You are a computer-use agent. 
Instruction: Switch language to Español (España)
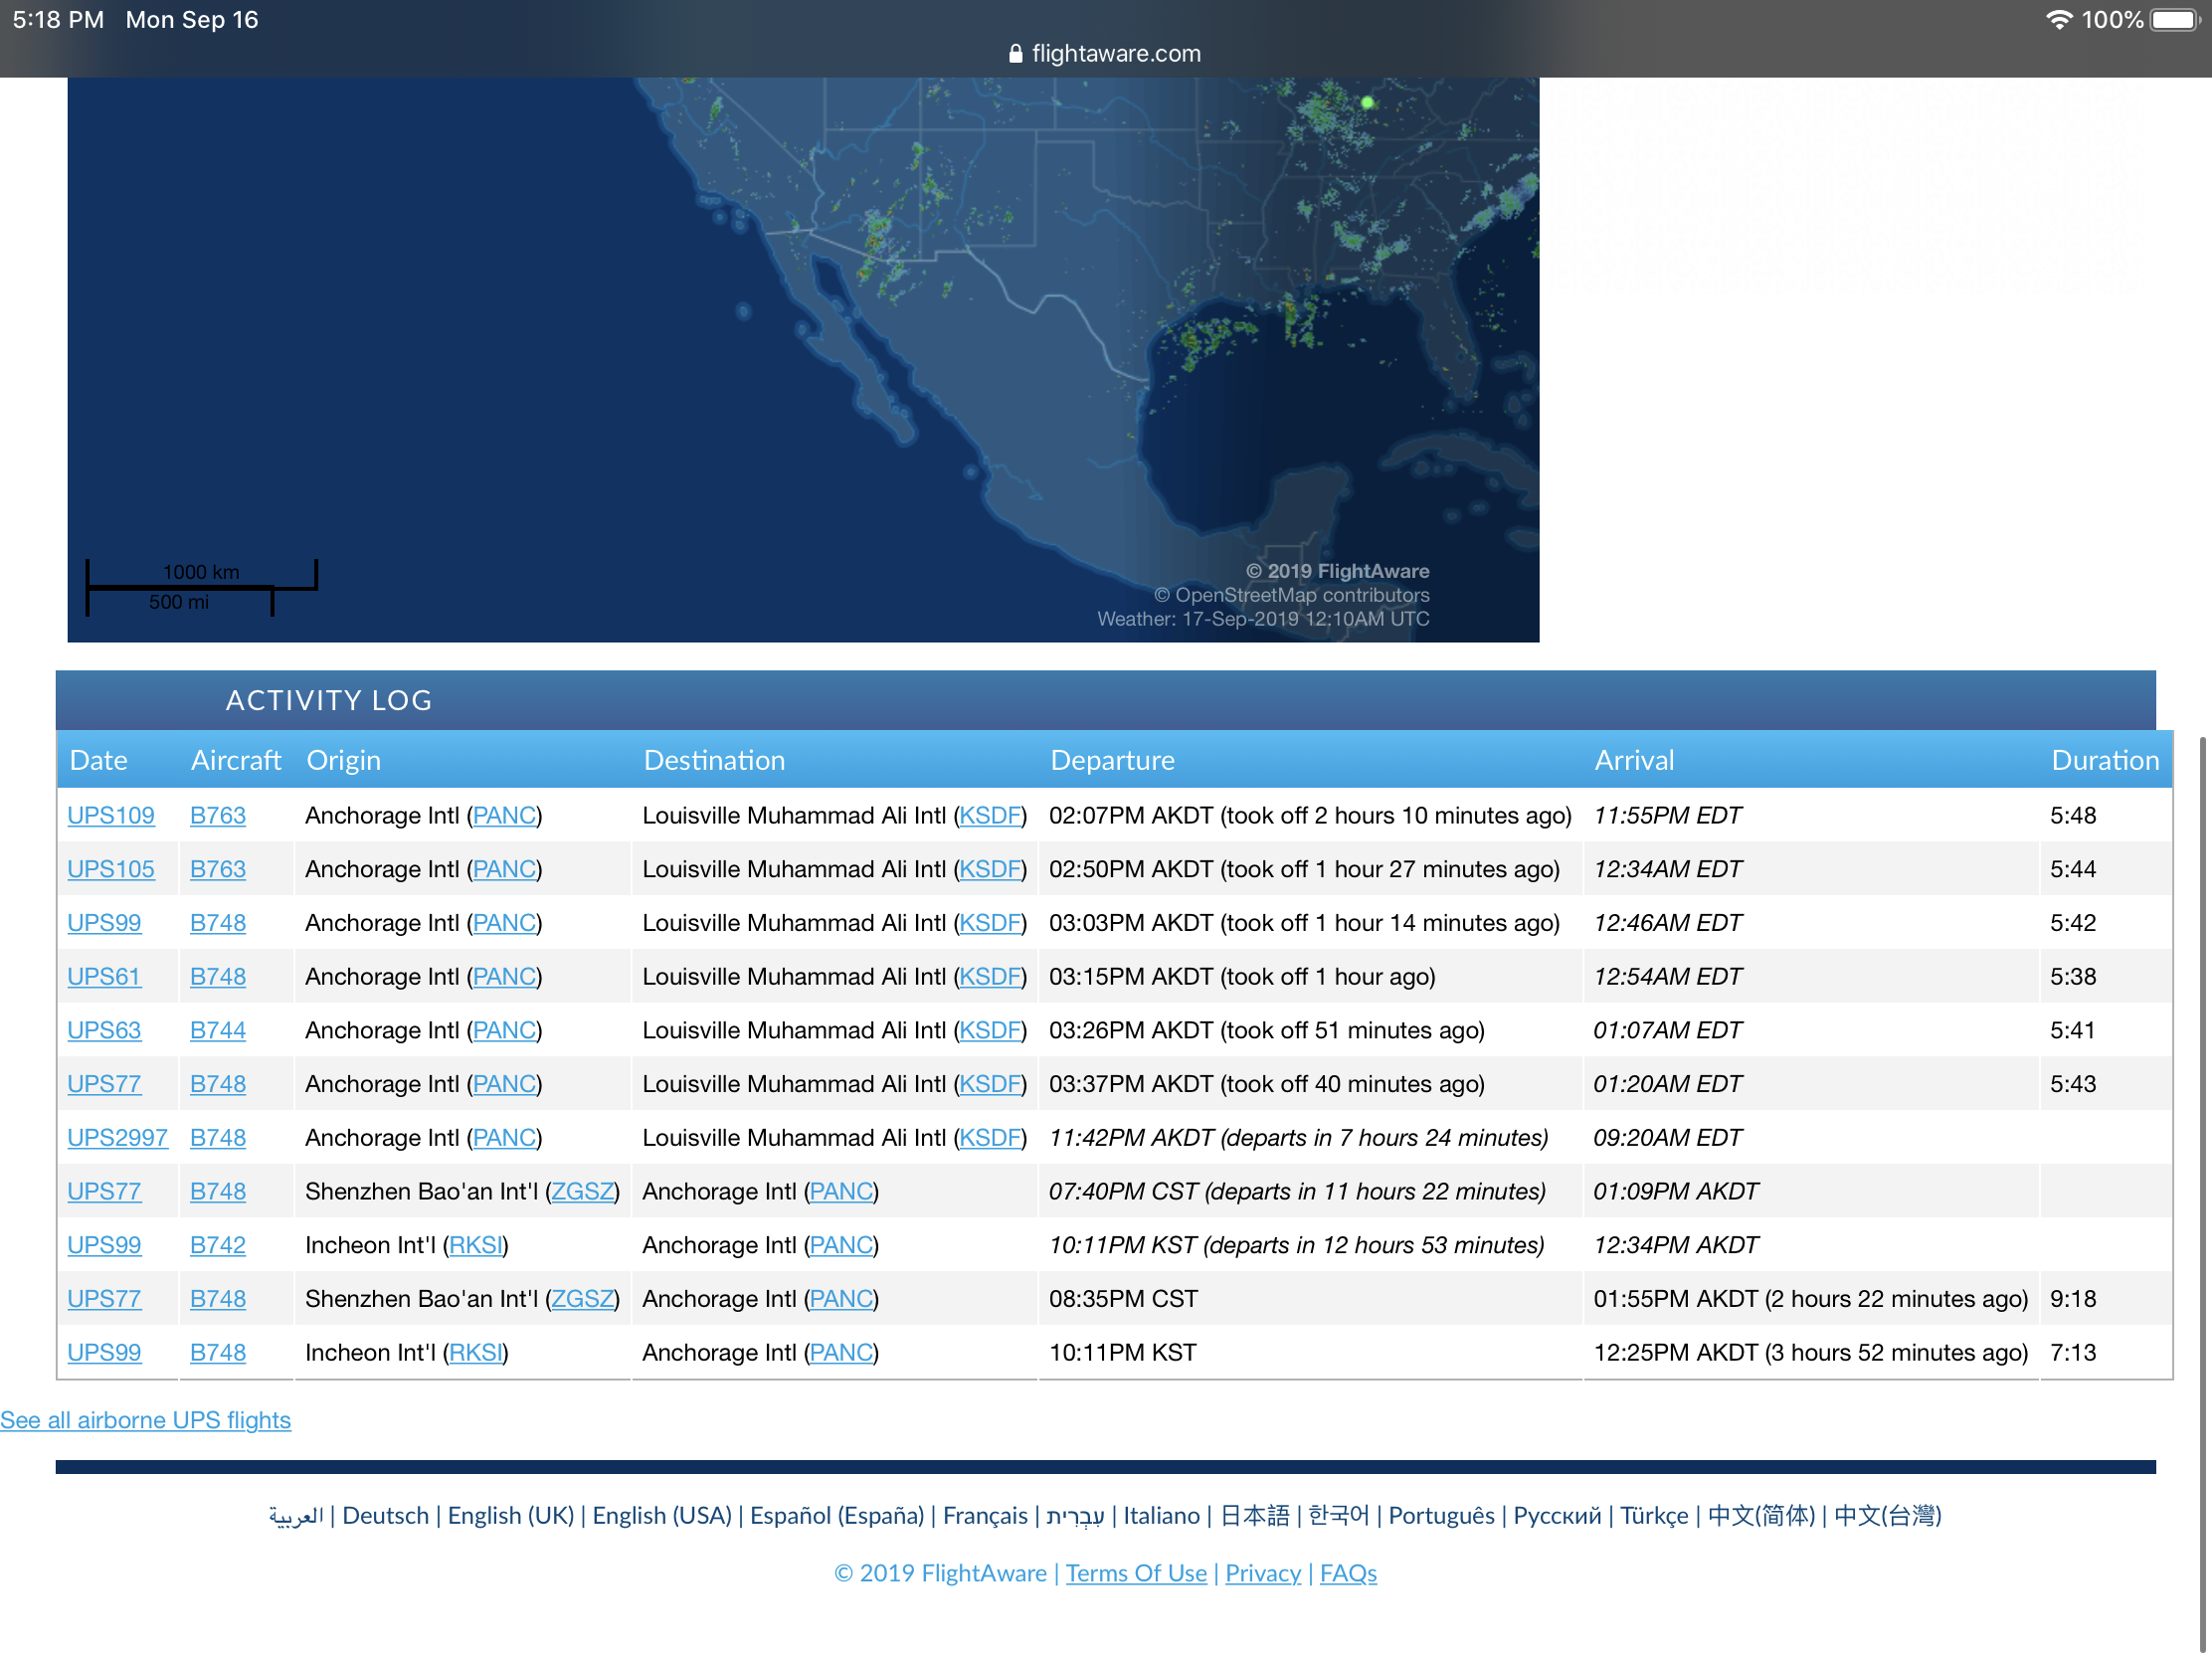click(837, 1516)
